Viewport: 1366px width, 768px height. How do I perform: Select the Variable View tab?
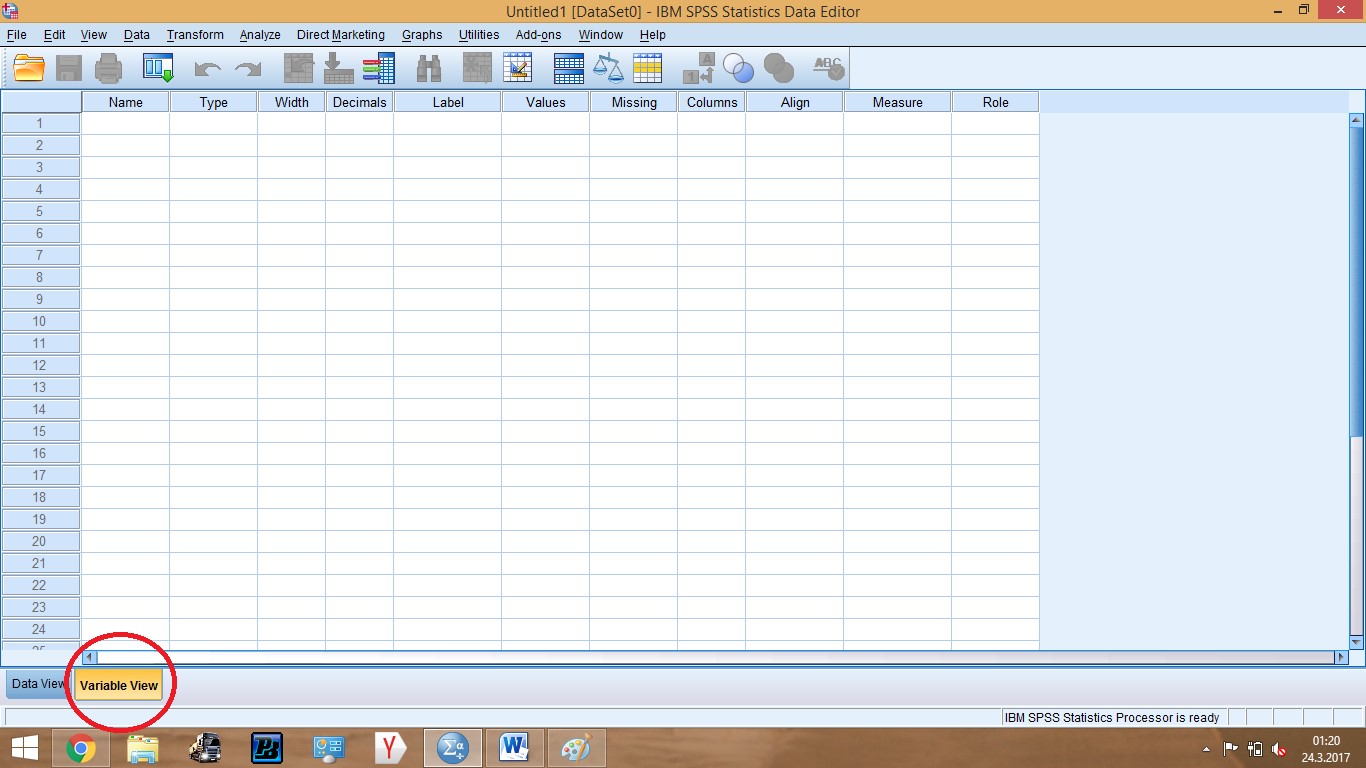pos(119,686)
